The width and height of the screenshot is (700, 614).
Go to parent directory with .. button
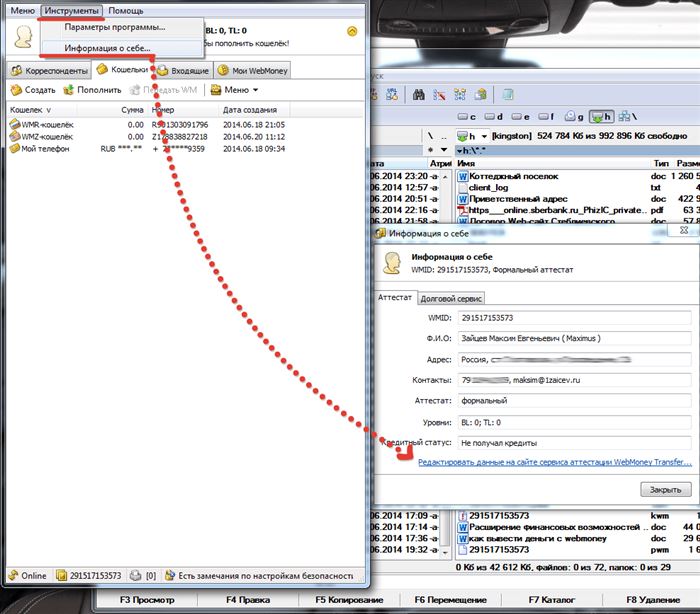[x=444, y=136]
